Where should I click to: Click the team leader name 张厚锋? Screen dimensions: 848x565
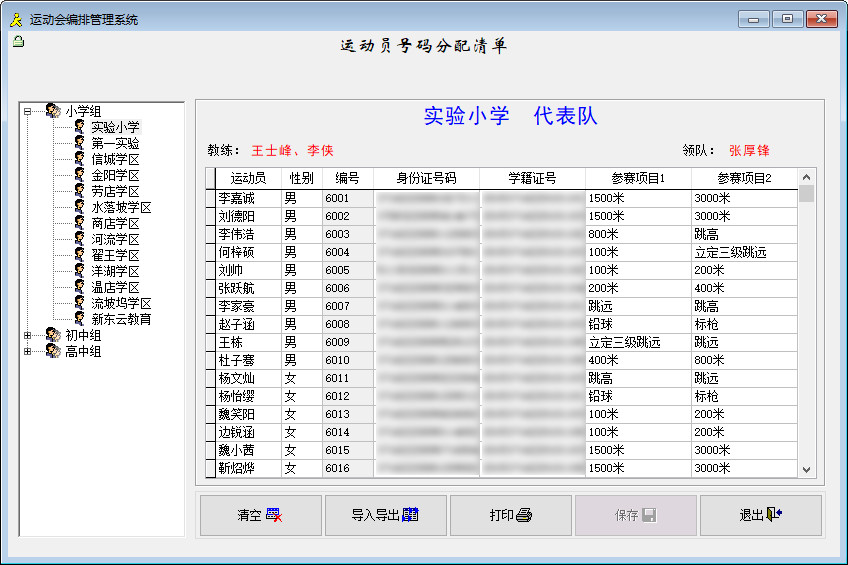tap(749, 151)
